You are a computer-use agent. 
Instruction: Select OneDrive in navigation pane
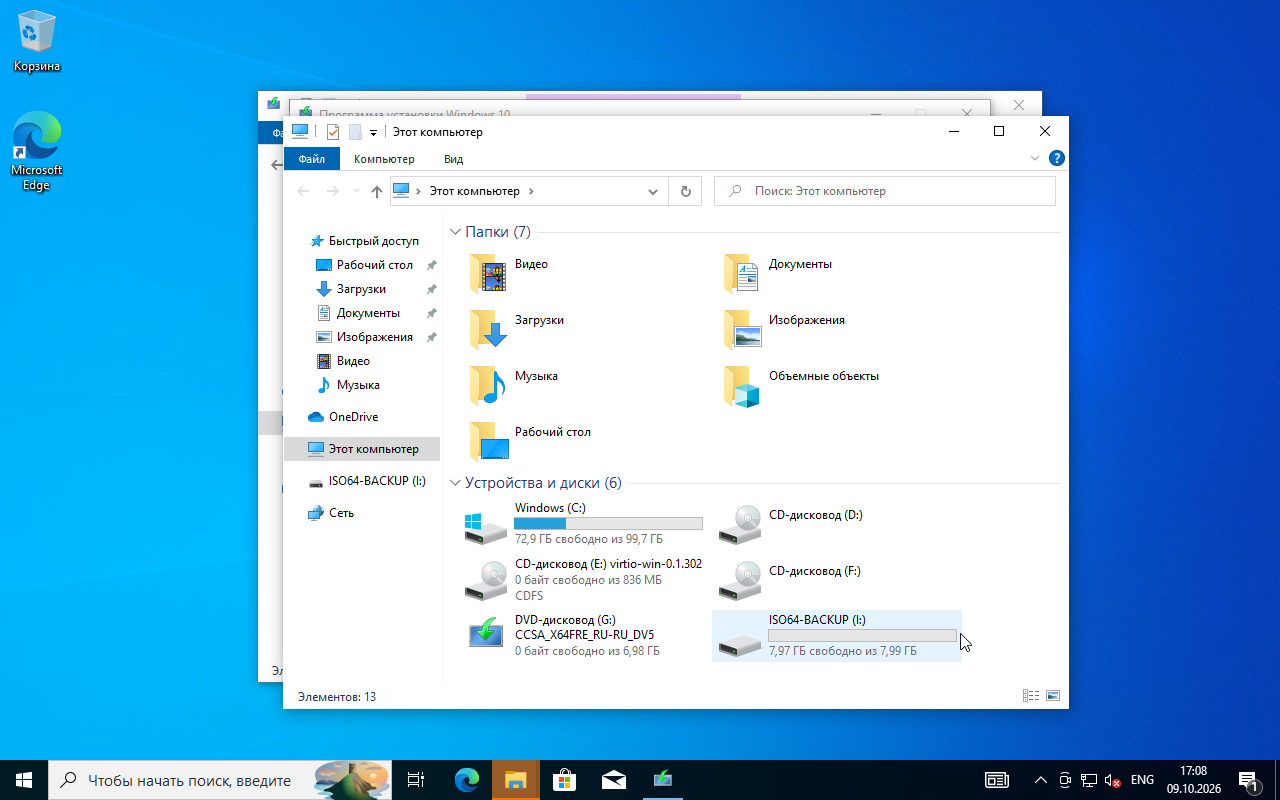(353, 417)
